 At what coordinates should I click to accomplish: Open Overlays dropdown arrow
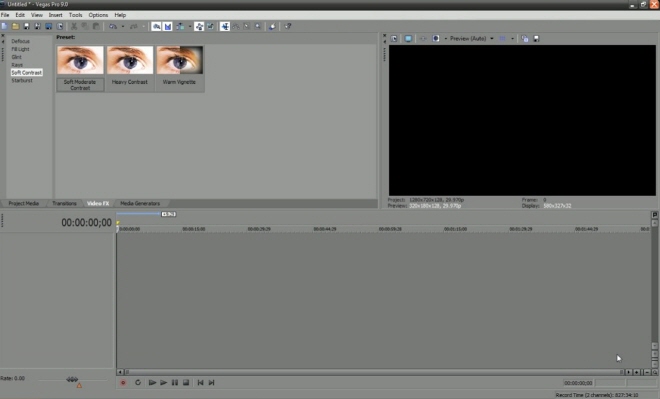point(512,38)
